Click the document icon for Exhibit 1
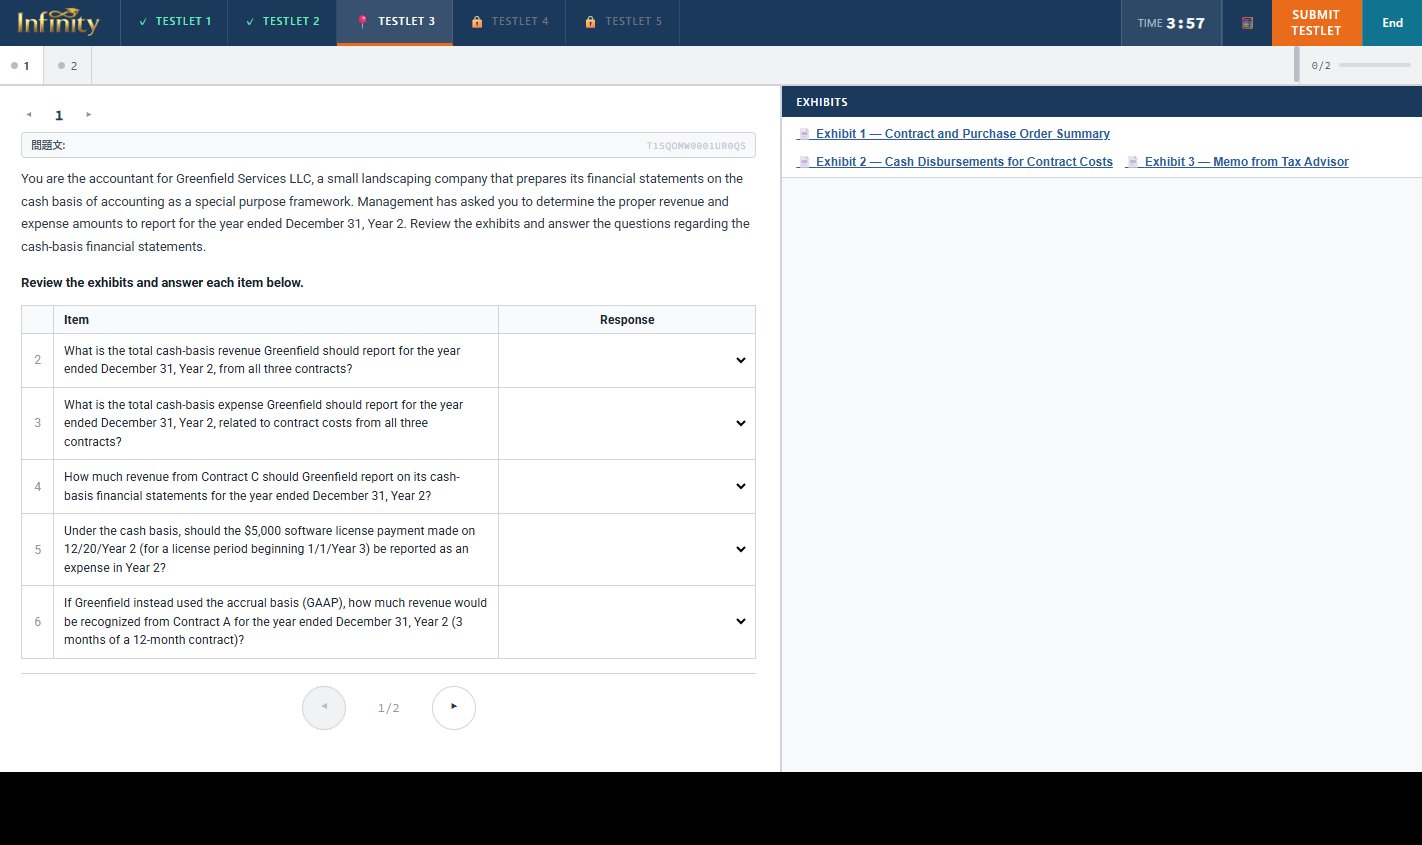1422x845 pixels. pos(803,134)
